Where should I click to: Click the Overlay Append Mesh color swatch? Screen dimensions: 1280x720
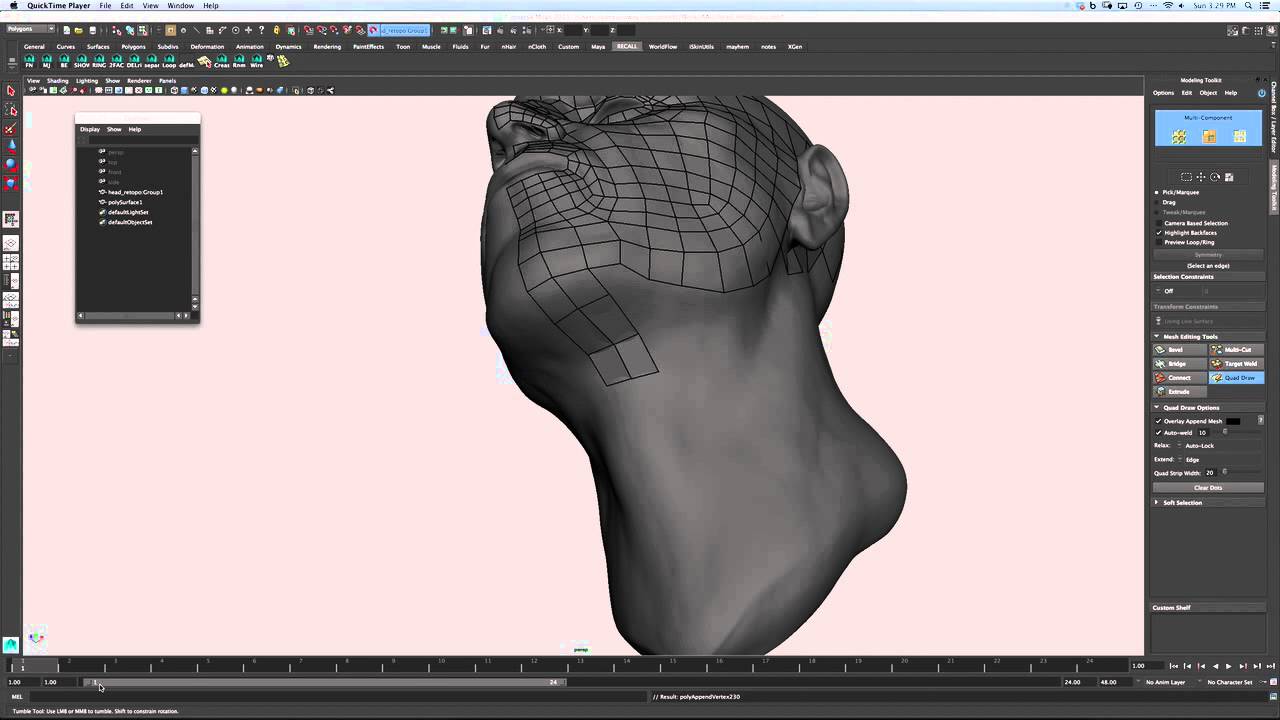pyautogui.click(x=1234, y=421)
